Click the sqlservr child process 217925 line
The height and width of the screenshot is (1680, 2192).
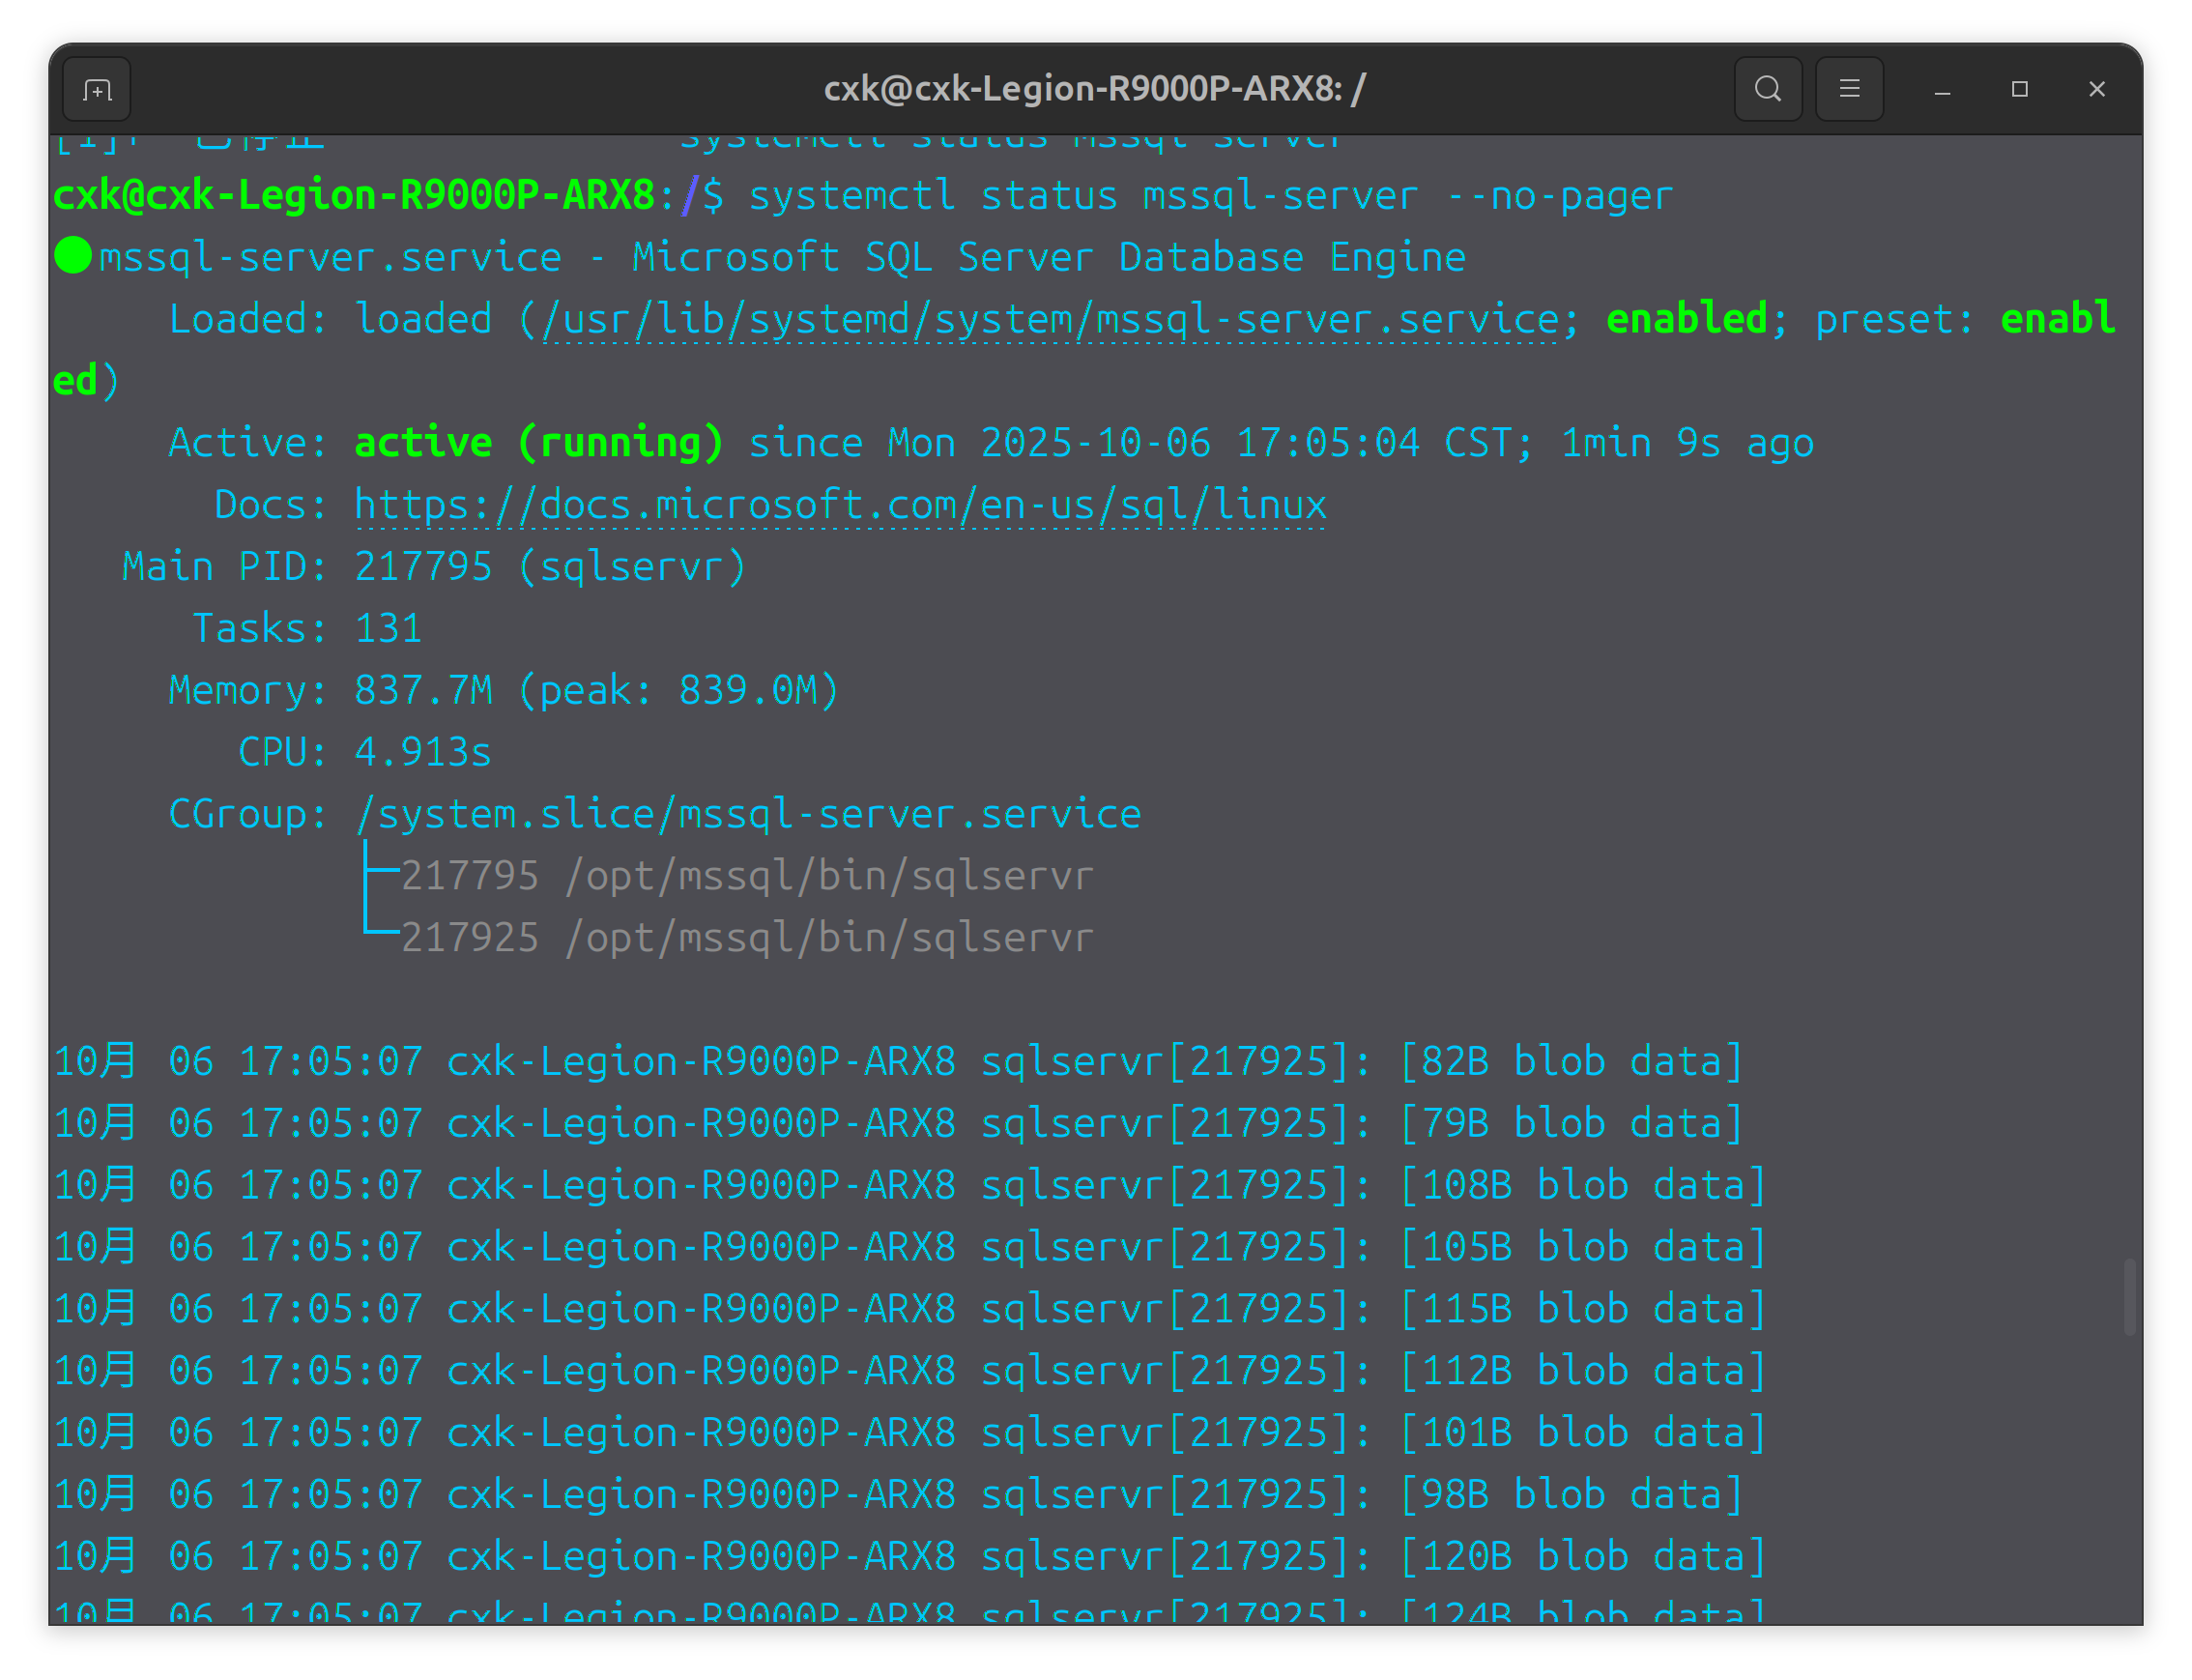coord(746,937)
